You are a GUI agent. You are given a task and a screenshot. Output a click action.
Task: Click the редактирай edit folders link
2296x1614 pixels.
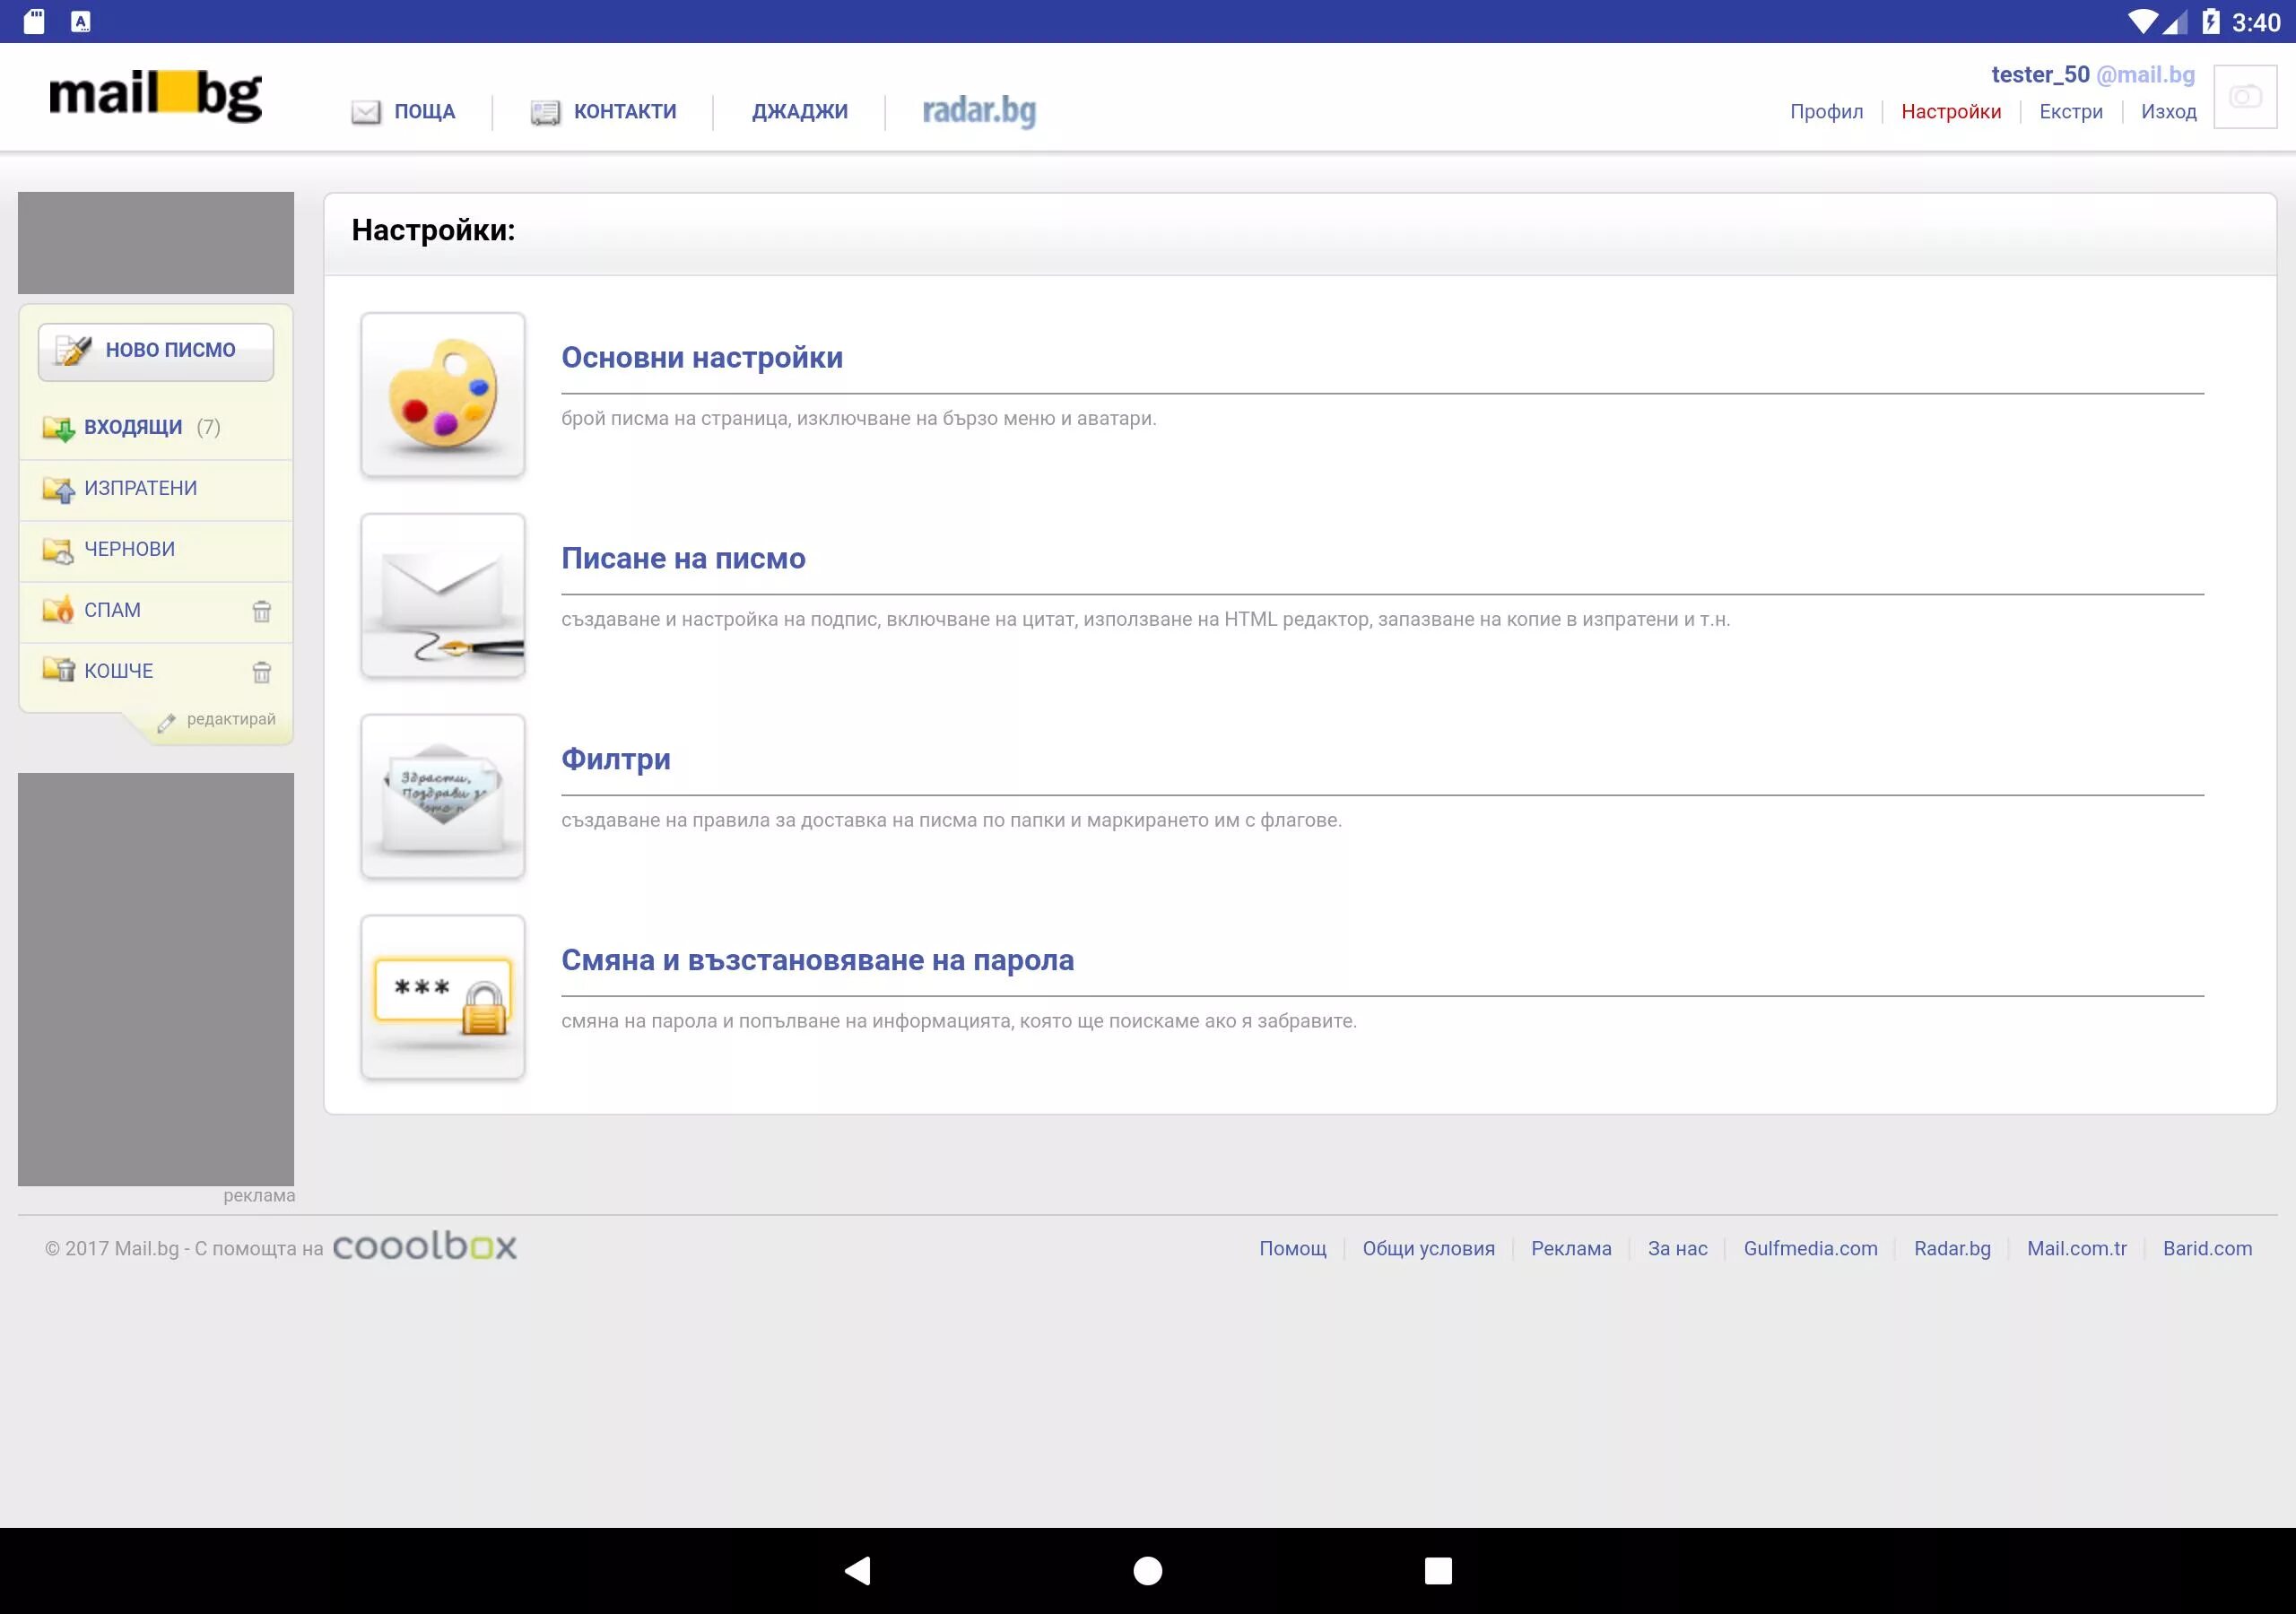[230, 719]
